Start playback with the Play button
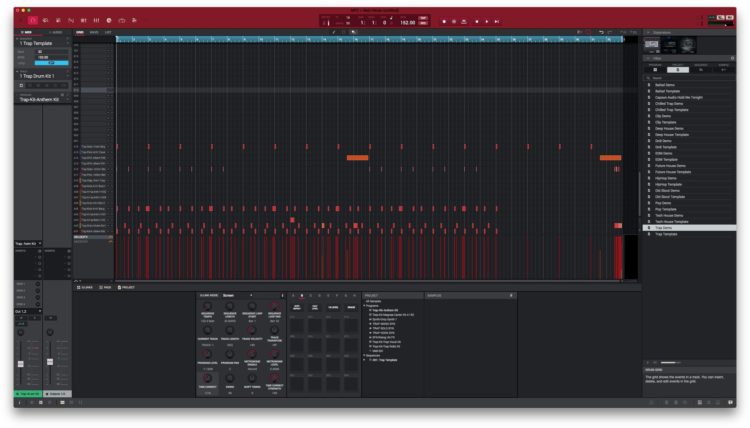 coord(486,22)
